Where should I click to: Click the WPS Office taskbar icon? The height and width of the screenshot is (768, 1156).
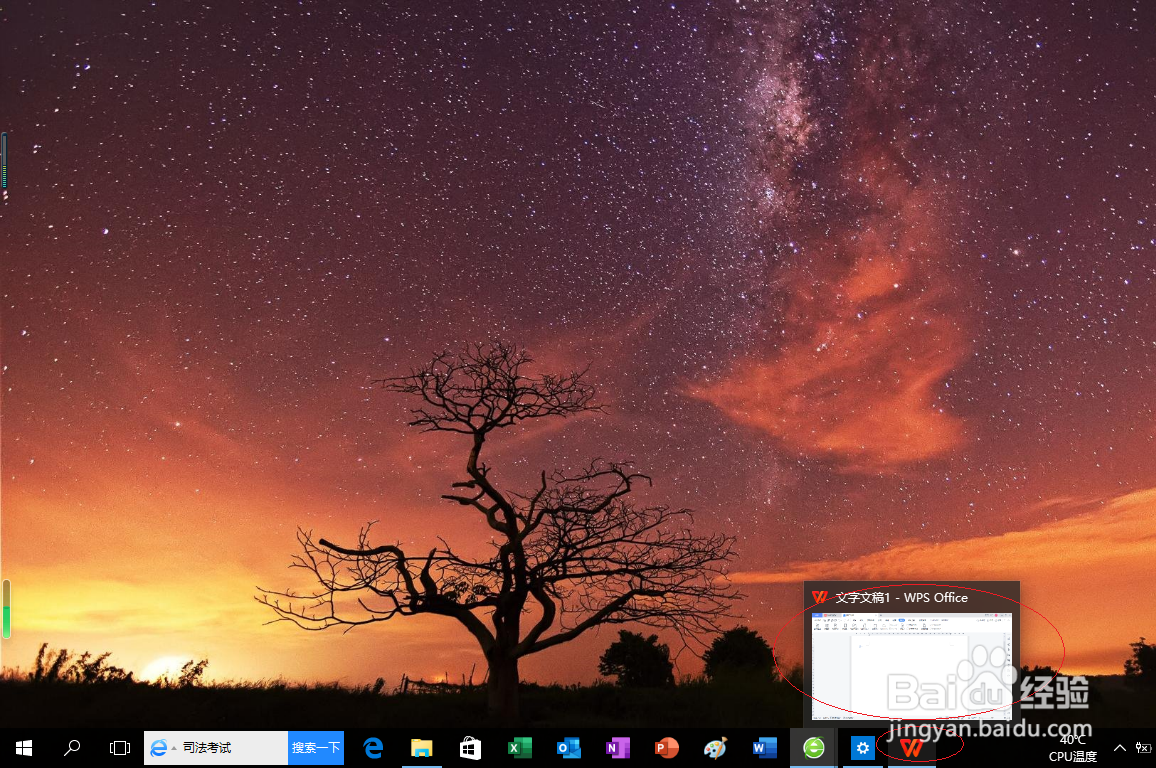point(911,748)
